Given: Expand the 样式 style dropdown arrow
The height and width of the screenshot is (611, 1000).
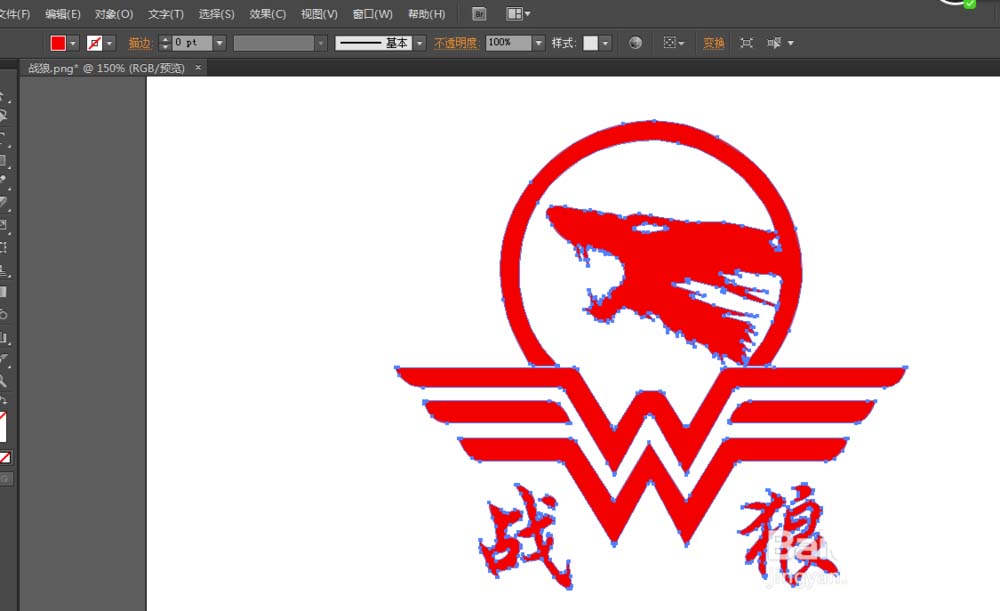Looking at the screenshot, I should [605, 43].
